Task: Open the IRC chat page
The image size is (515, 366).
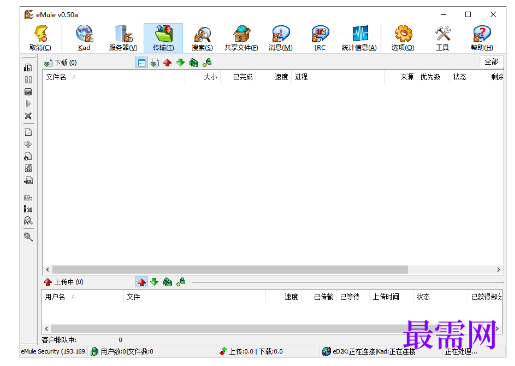Action: coord(320,38)
